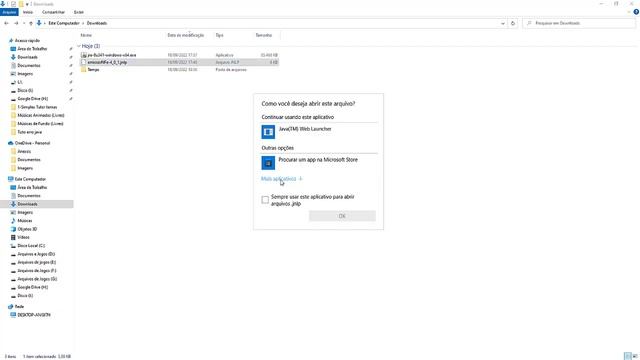Select 'Arquivos de Jogos (G:)' drive
This screenshot has width=640, height=360.
tap(37, 279)
